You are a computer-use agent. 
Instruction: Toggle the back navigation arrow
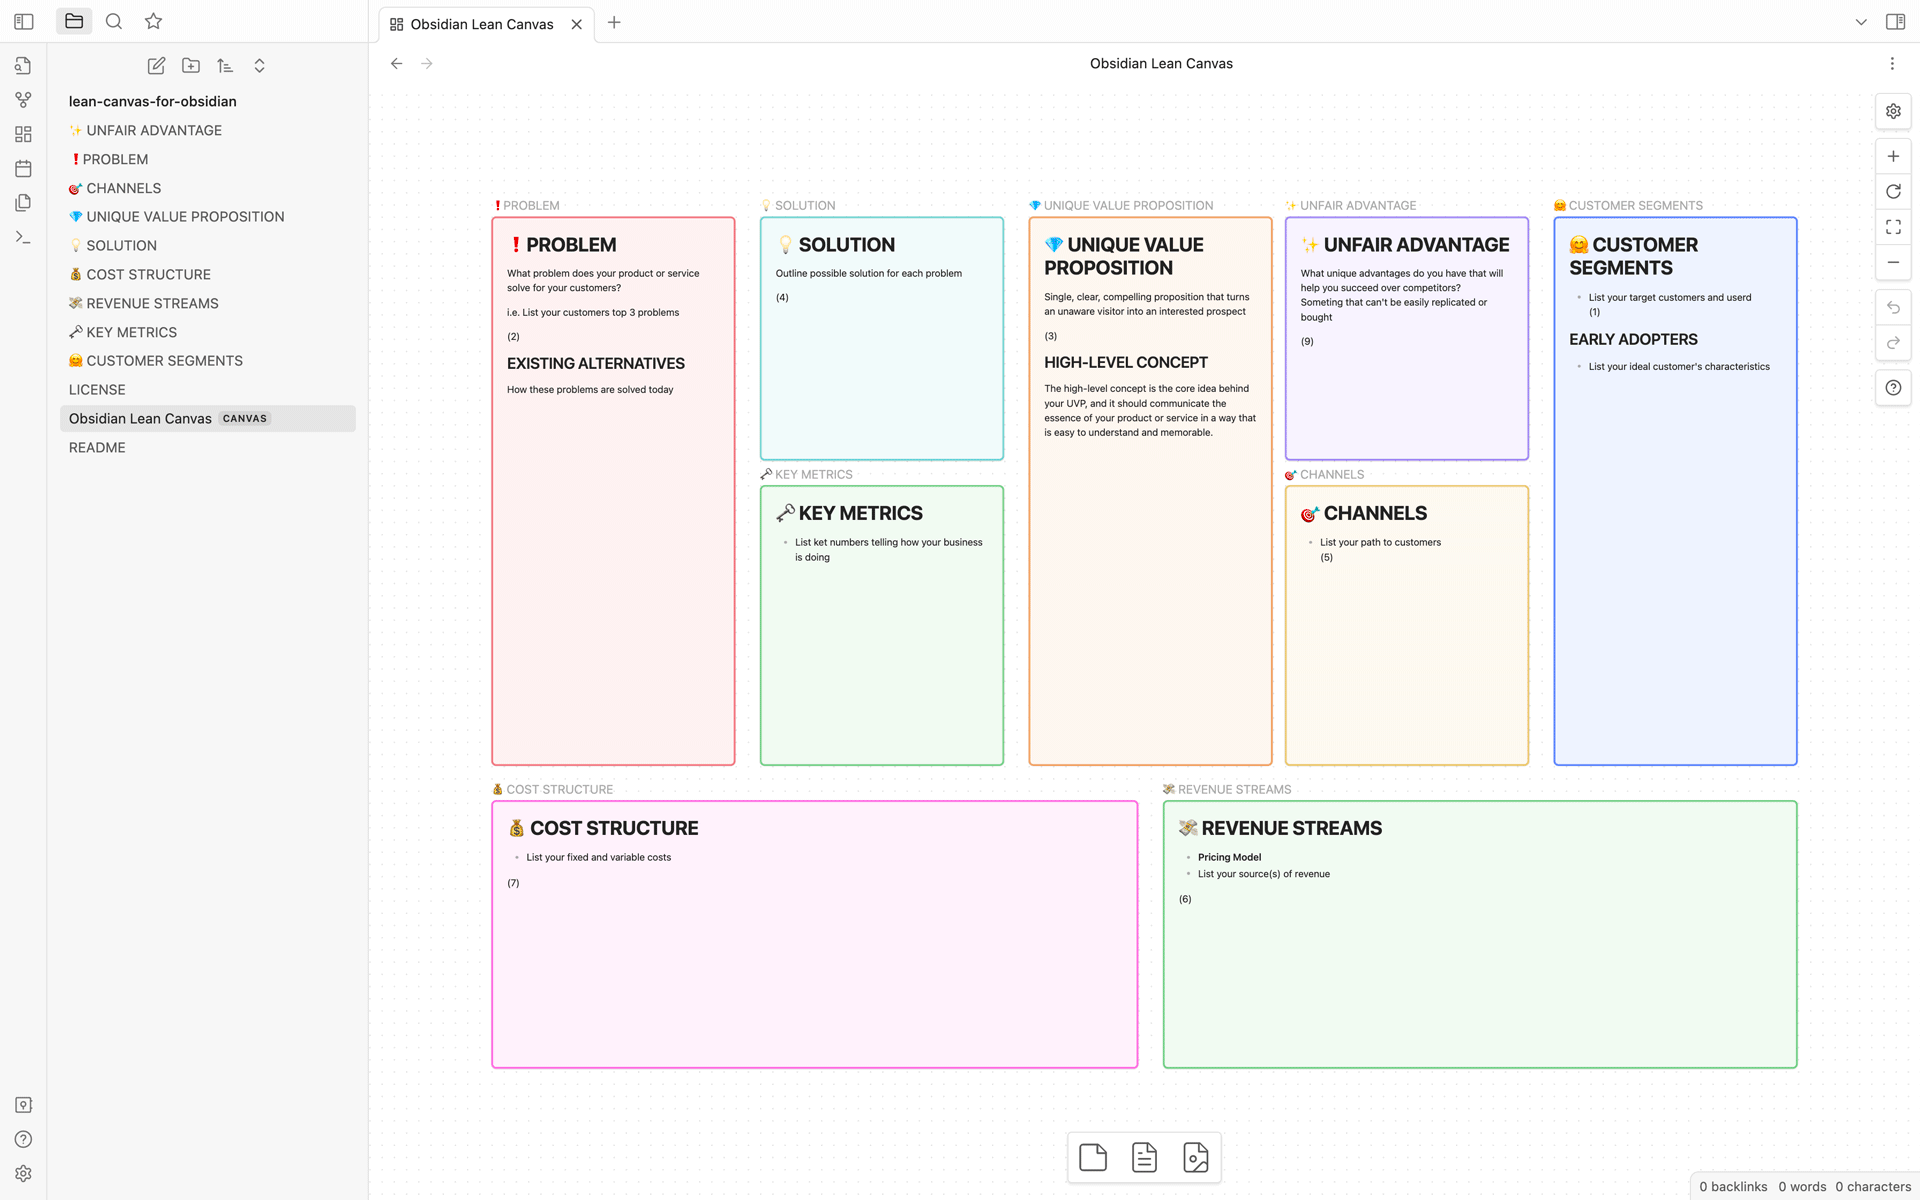coord(398,62)
